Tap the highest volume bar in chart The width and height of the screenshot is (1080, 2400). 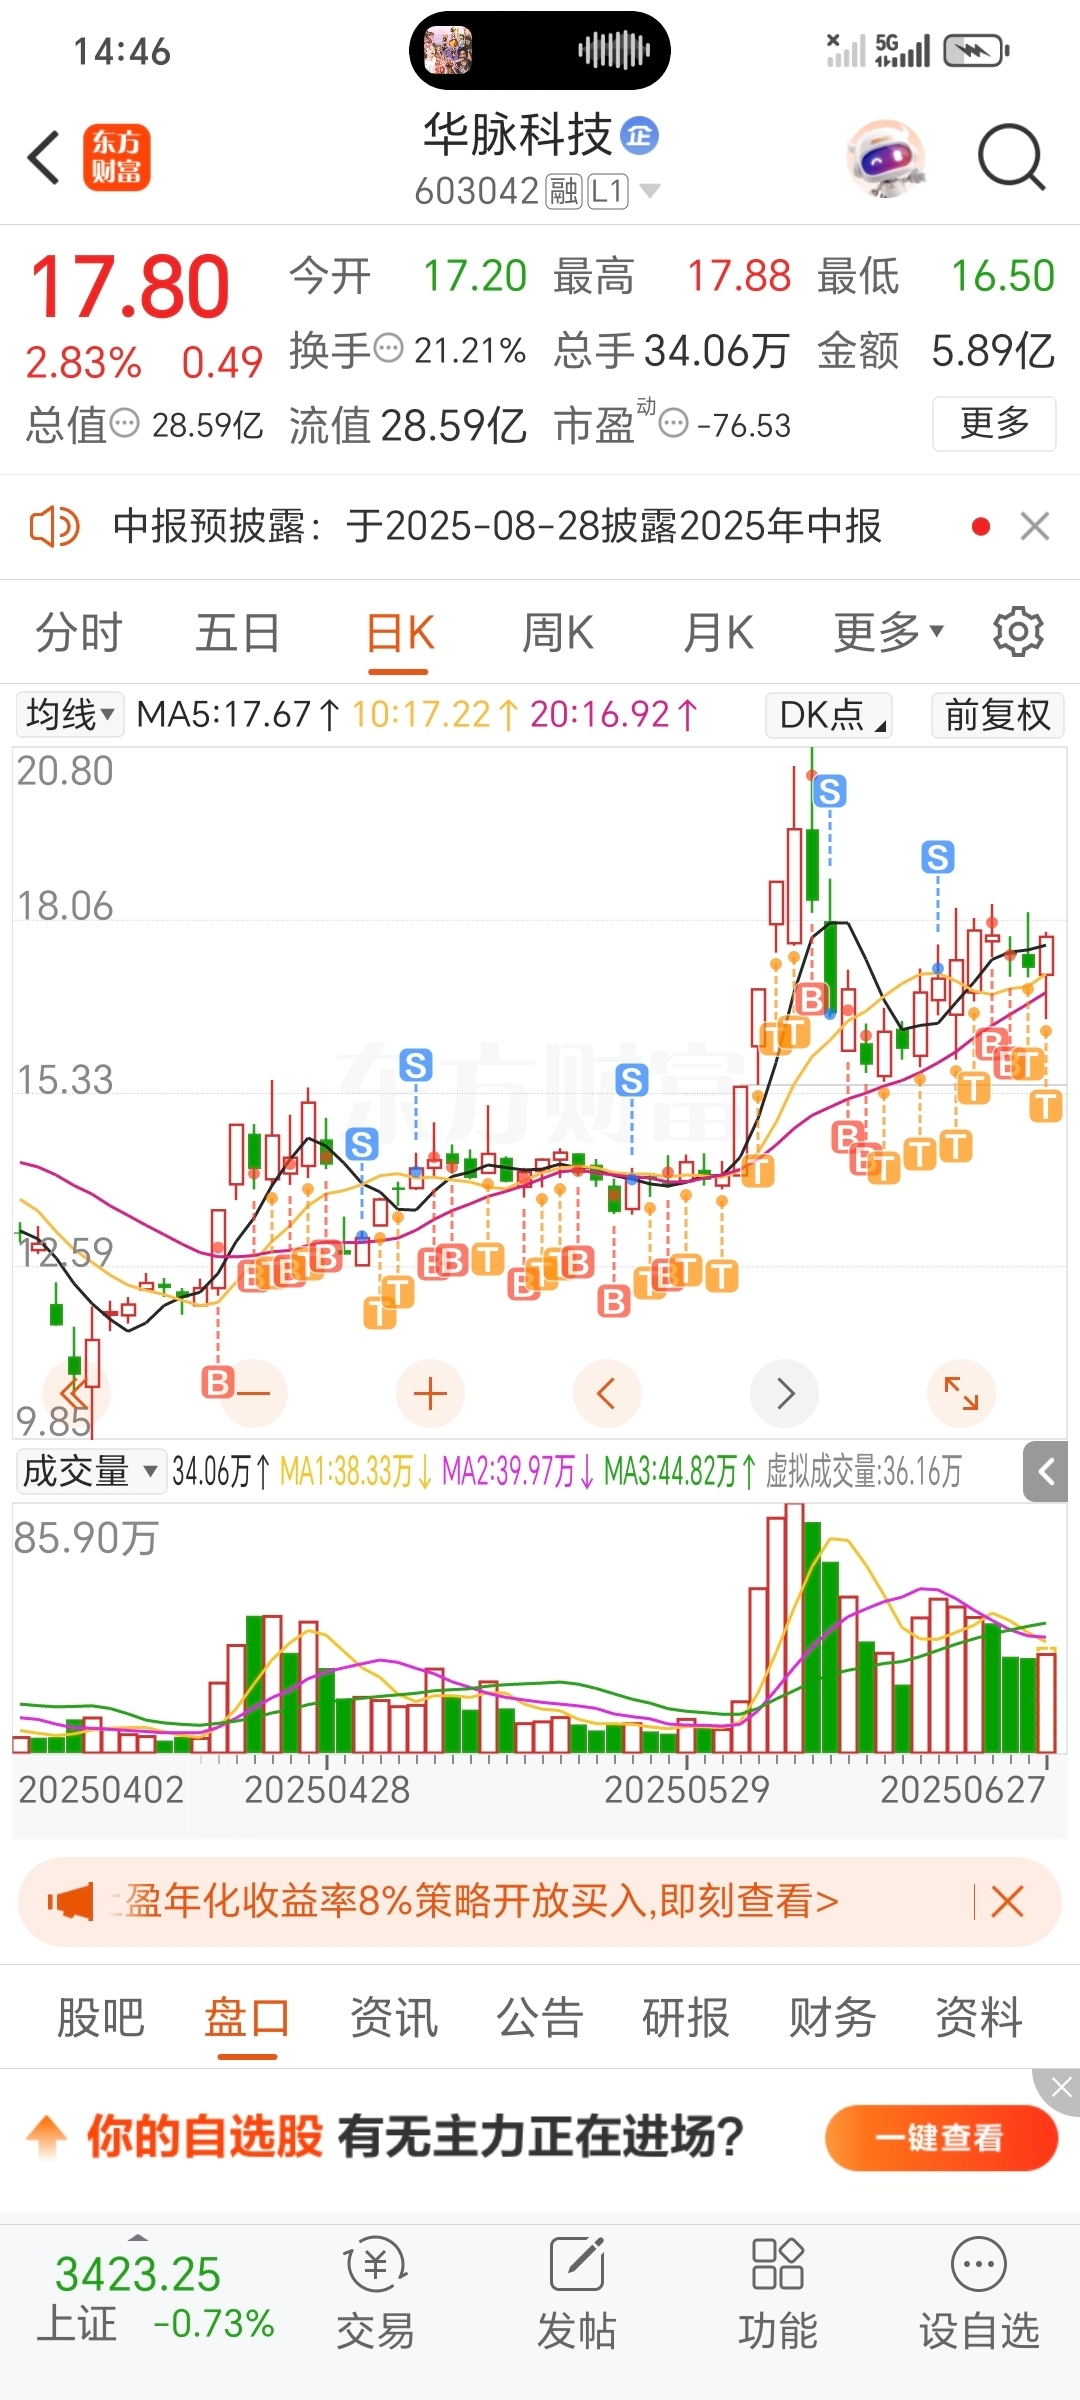point(795,1627)
